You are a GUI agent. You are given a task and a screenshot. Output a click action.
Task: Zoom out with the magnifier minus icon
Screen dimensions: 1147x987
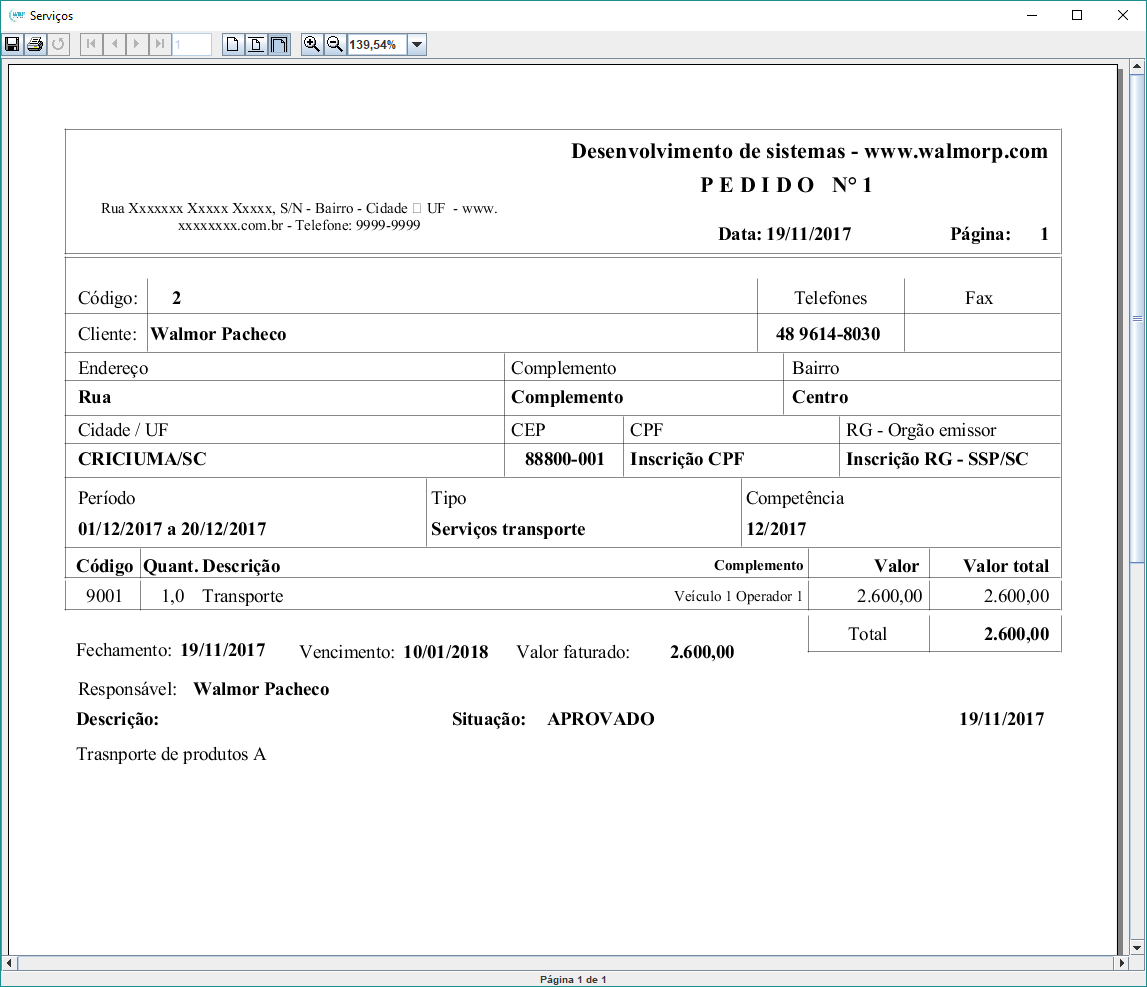pyautogui.click(x=335, y=45)
